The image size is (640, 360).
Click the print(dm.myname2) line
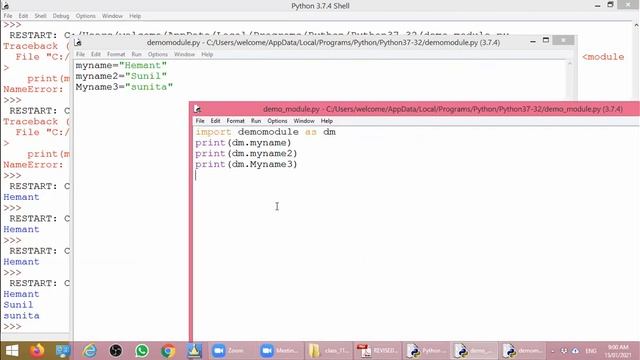[x=246, y=153]
